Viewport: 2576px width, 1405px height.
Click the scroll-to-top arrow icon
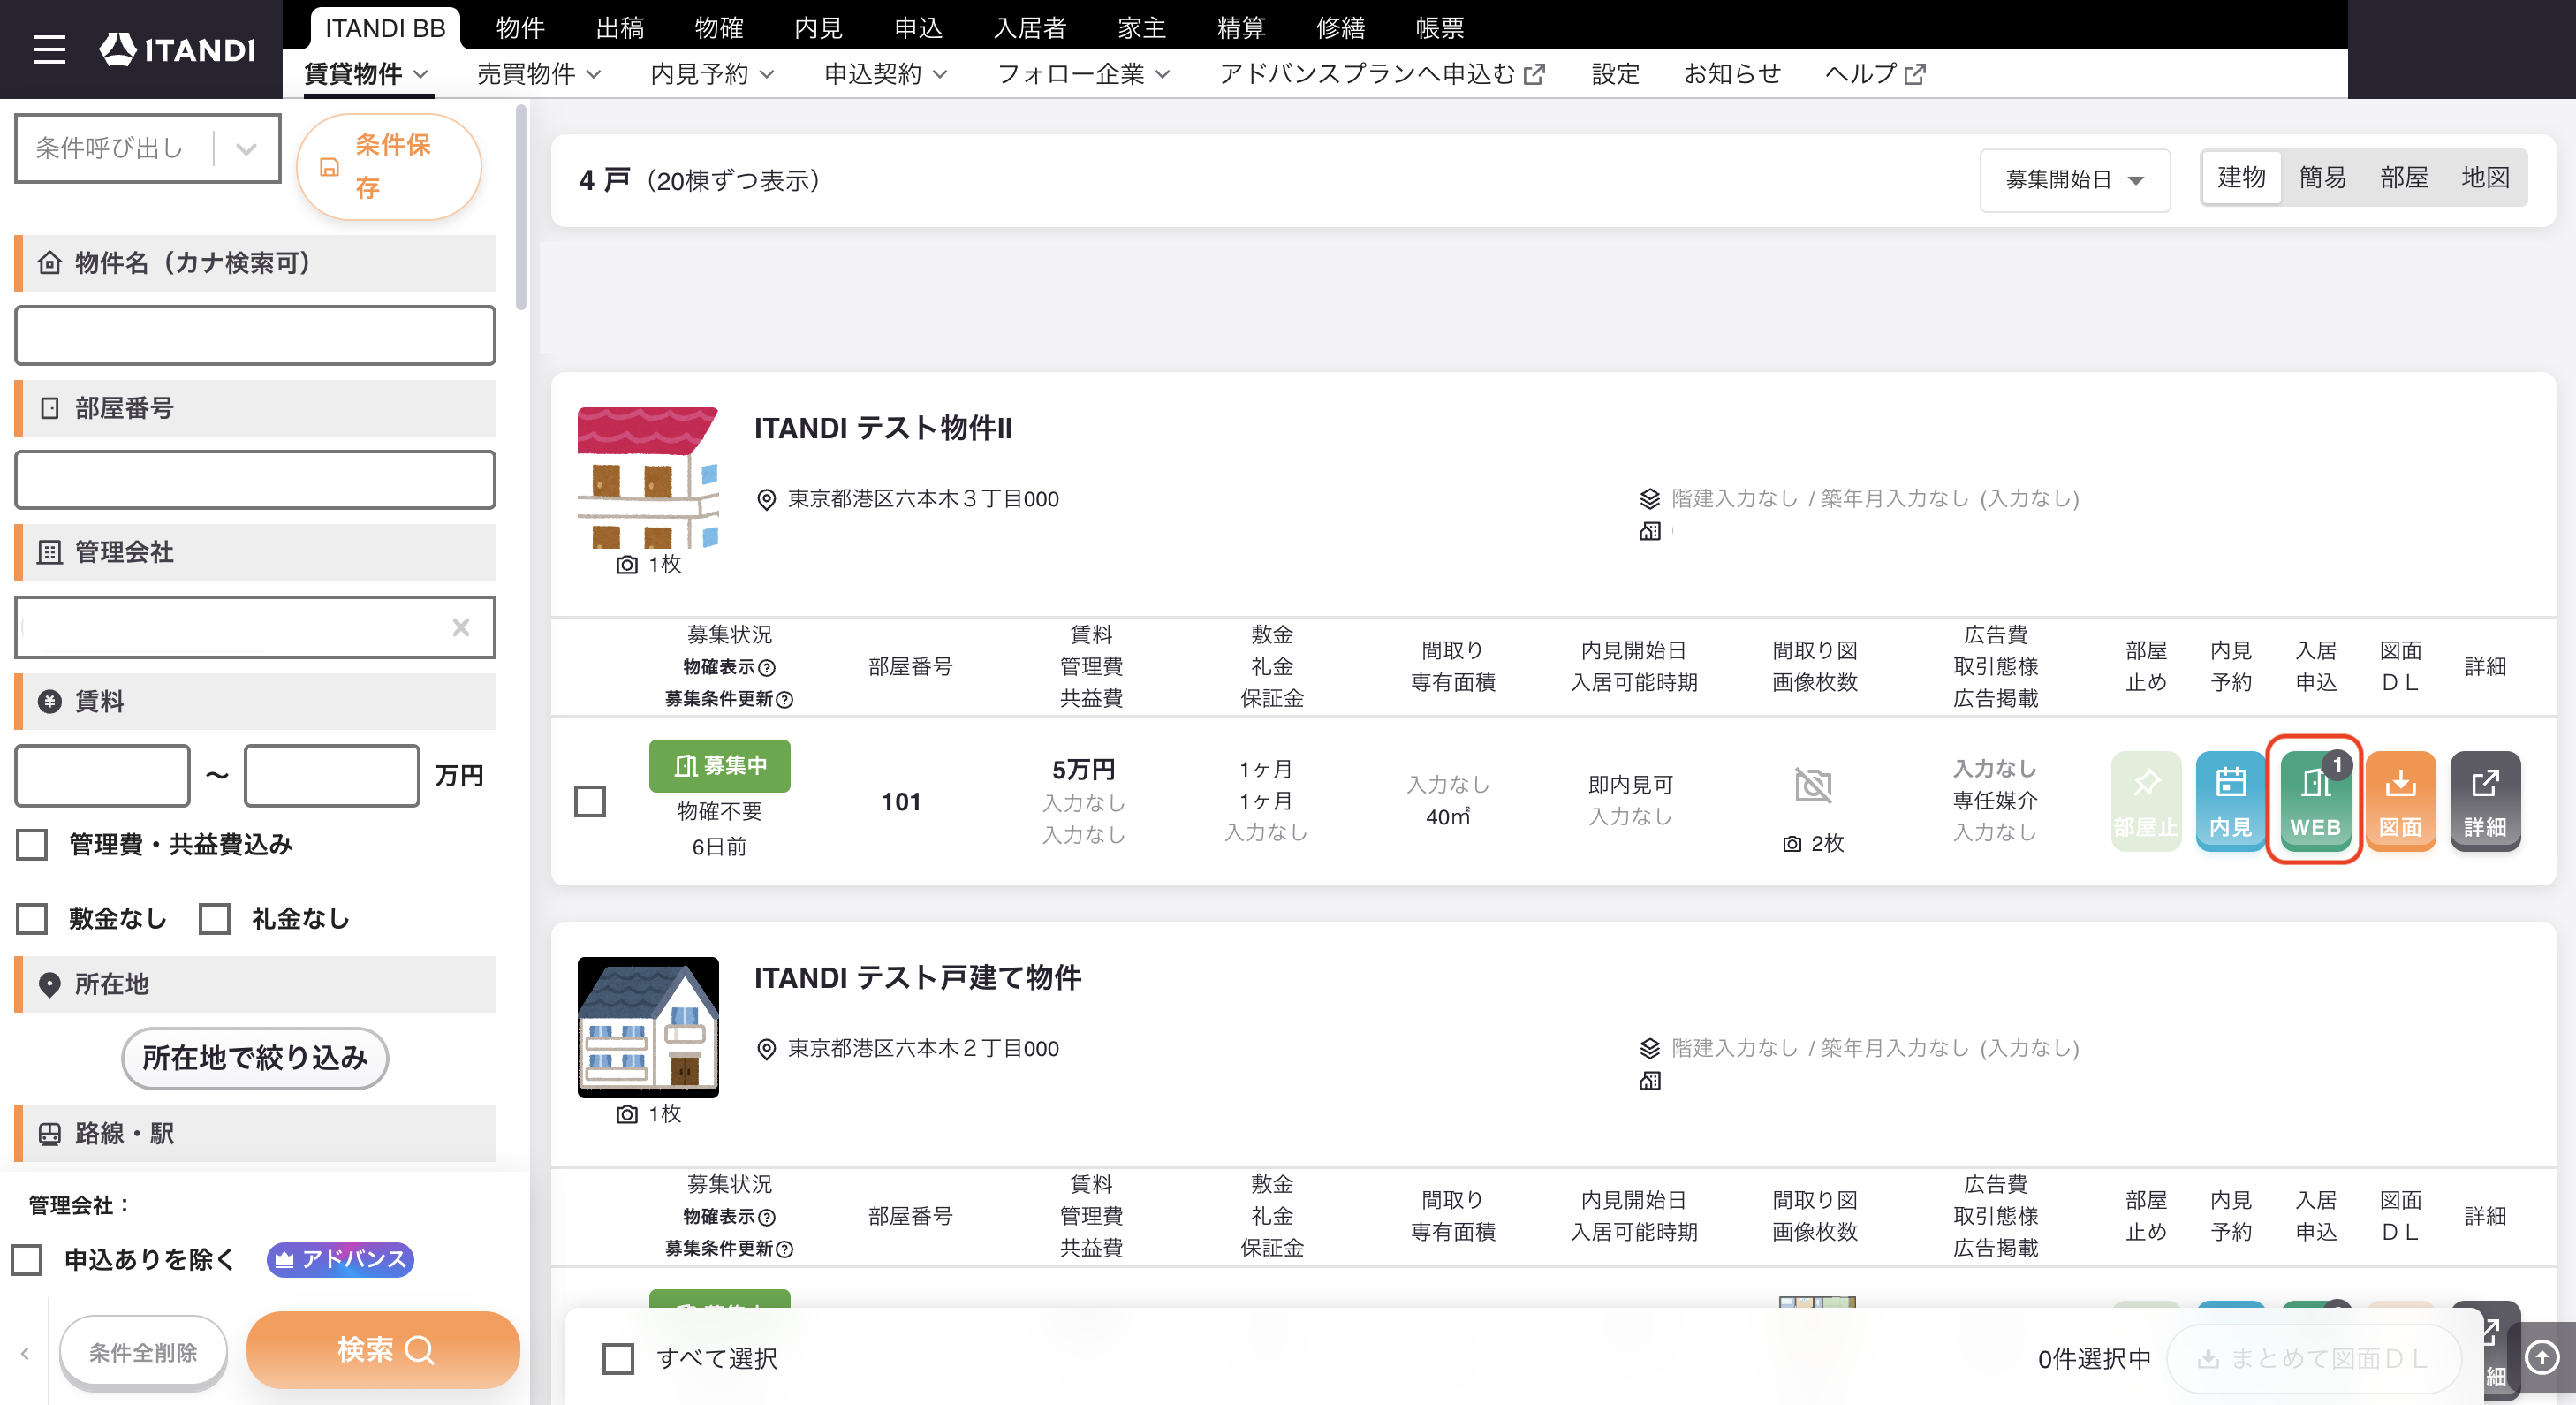(2542, 1357)
